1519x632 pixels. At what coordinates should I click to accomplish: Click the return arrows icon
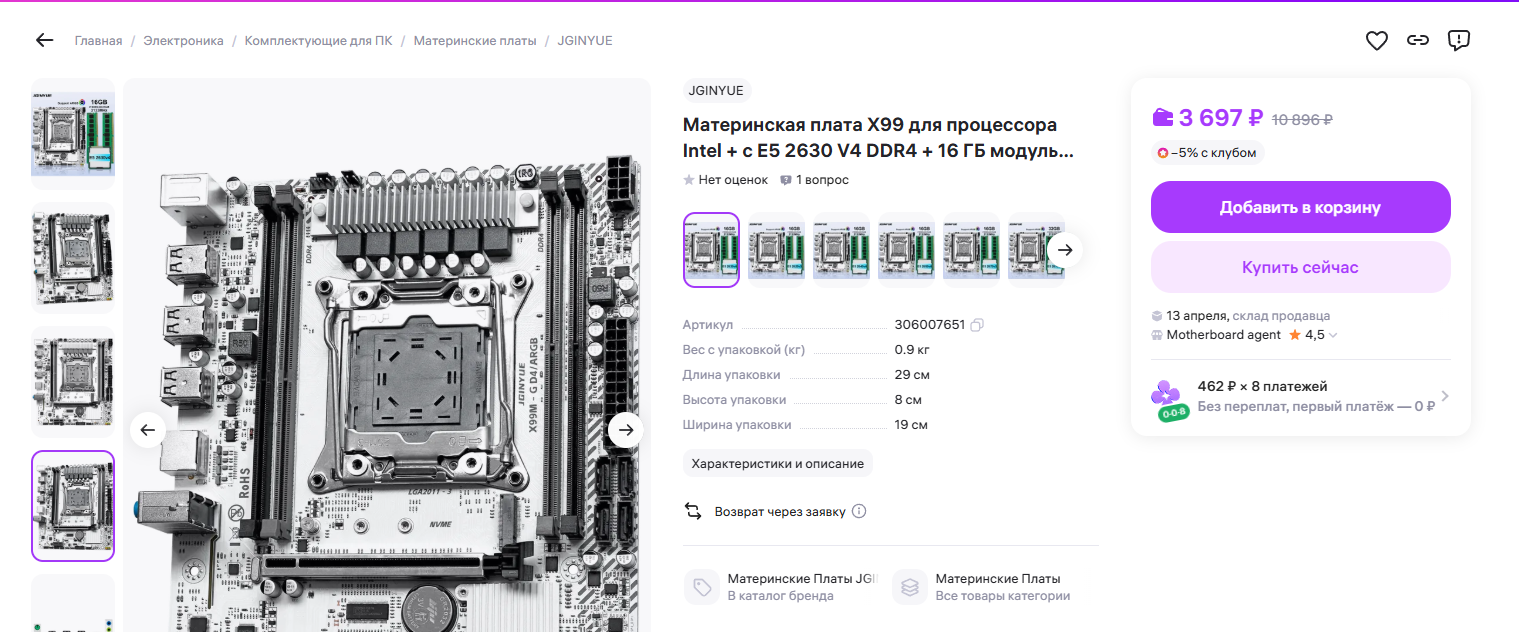pyautogui.click(x=693, y=511)
